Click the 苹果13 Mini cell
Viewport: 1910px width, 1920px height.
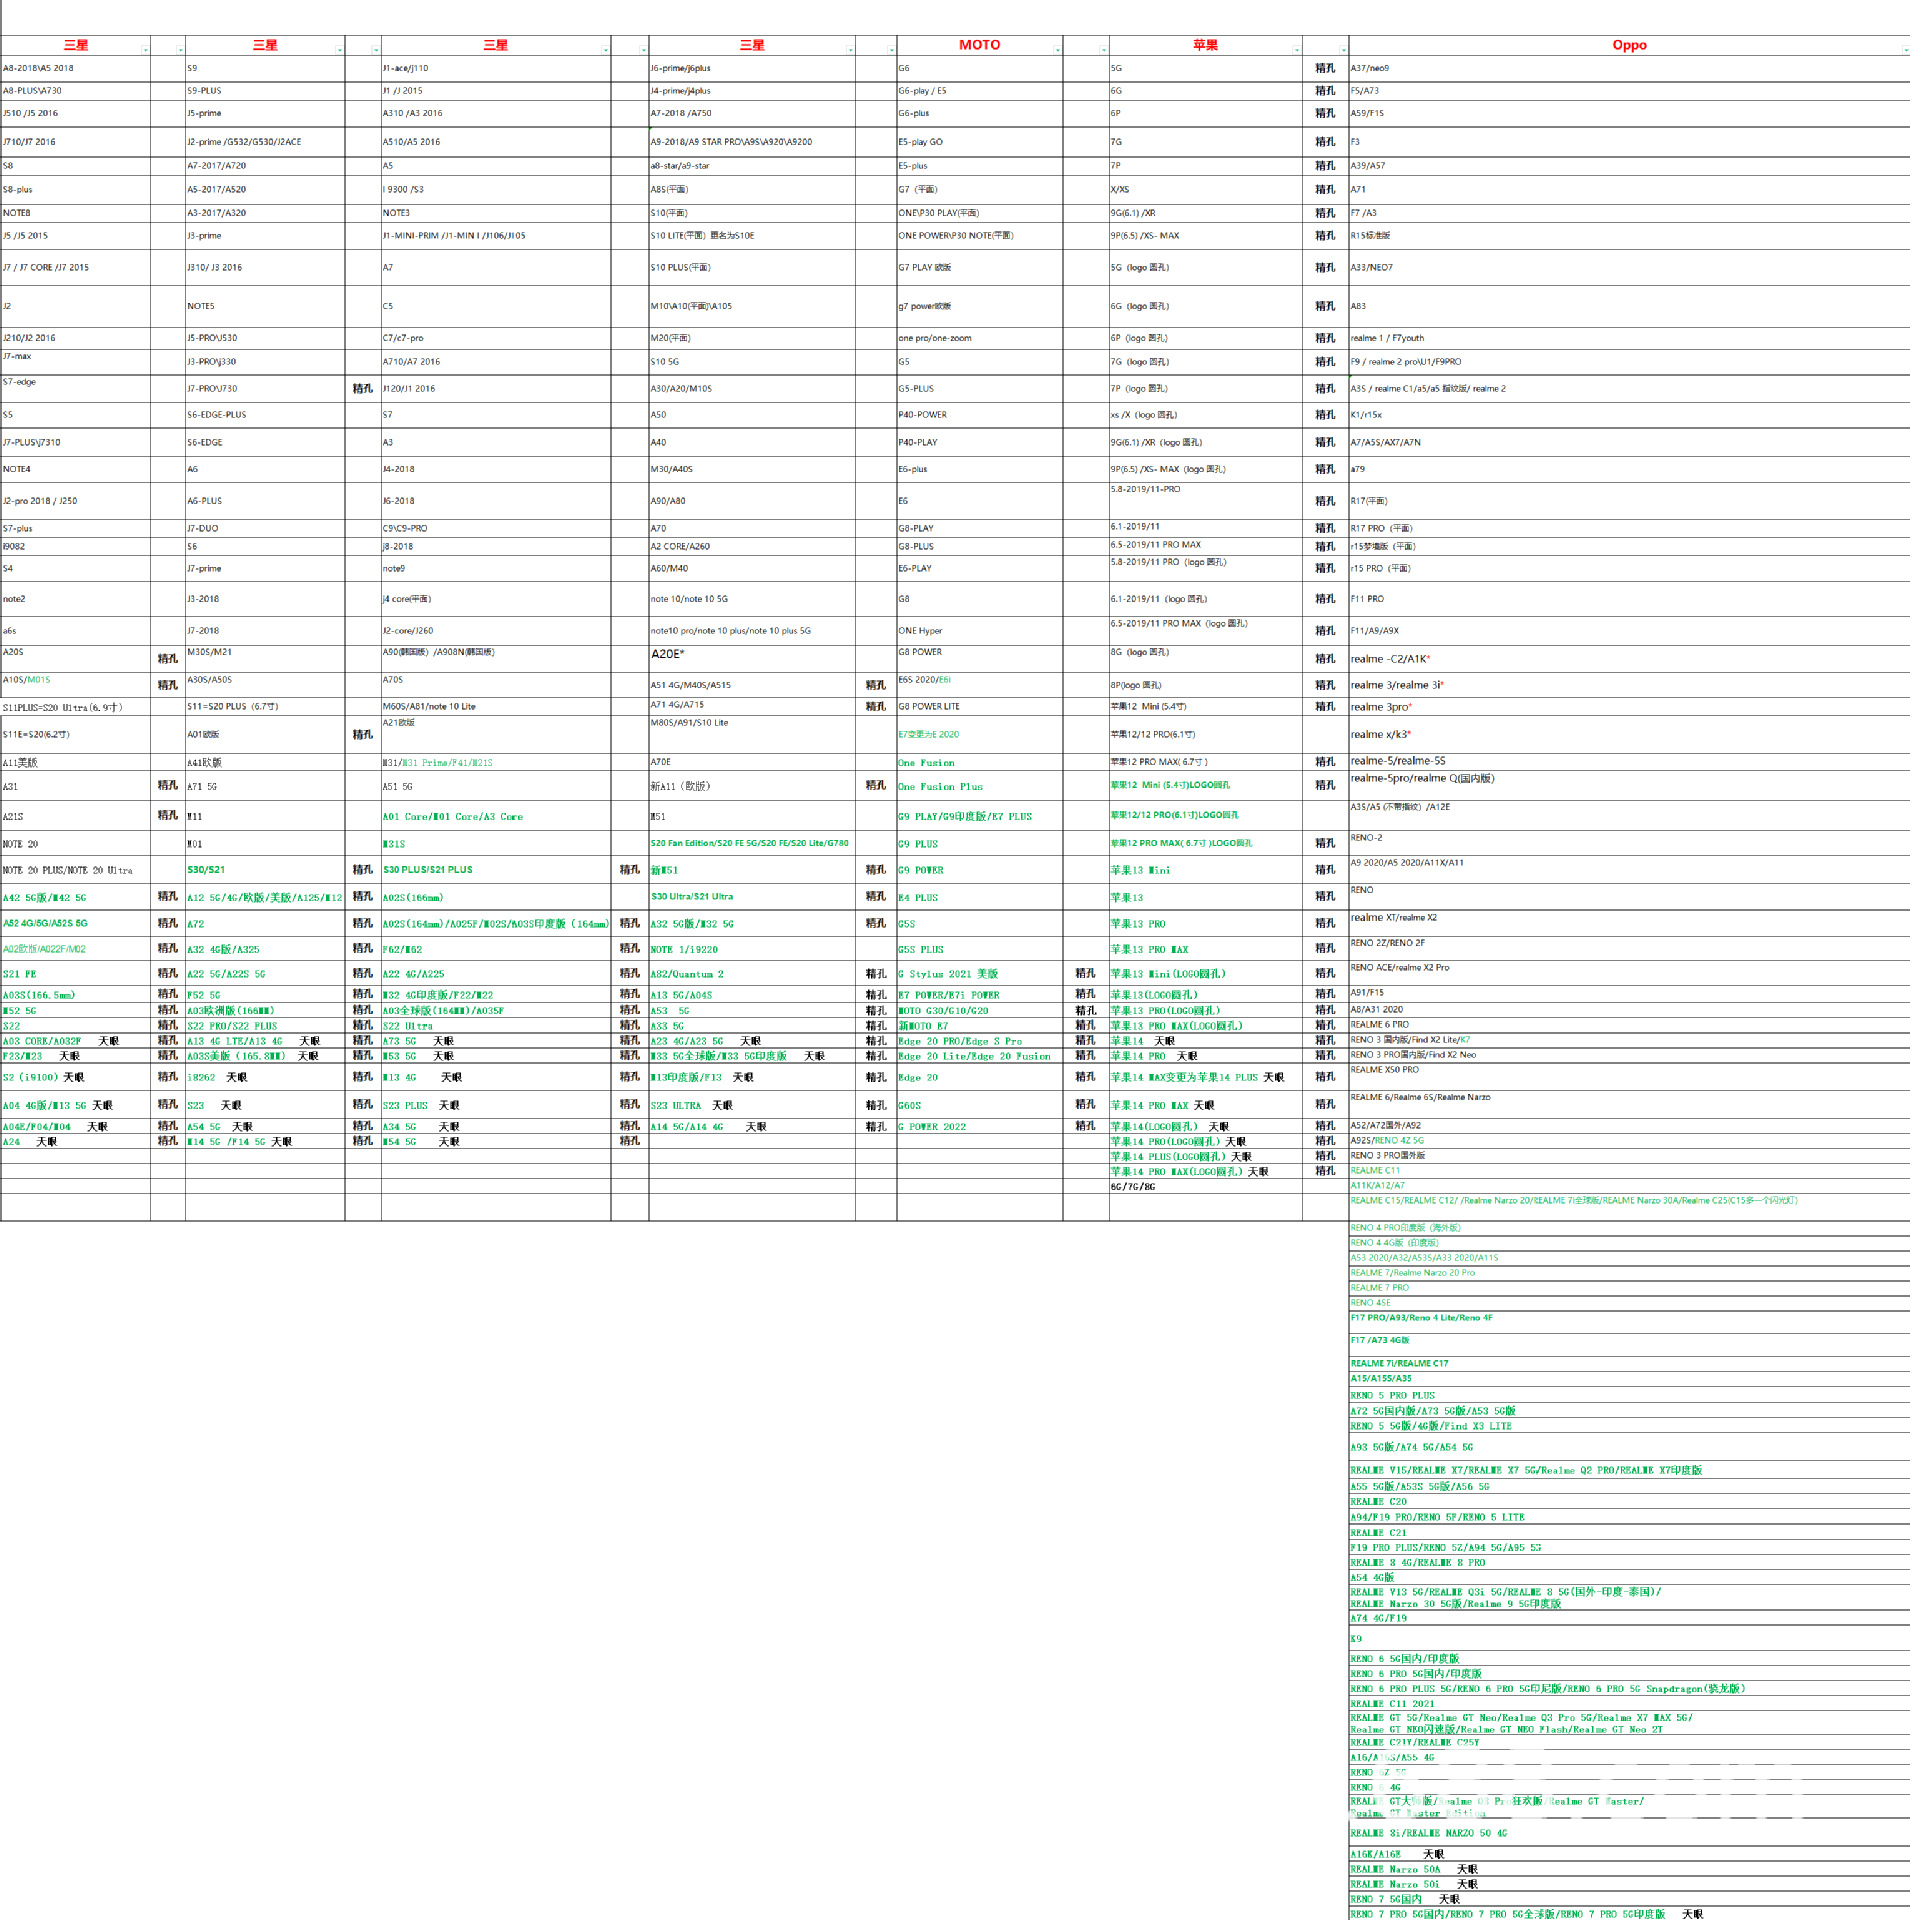click(x=1205, y=870)
